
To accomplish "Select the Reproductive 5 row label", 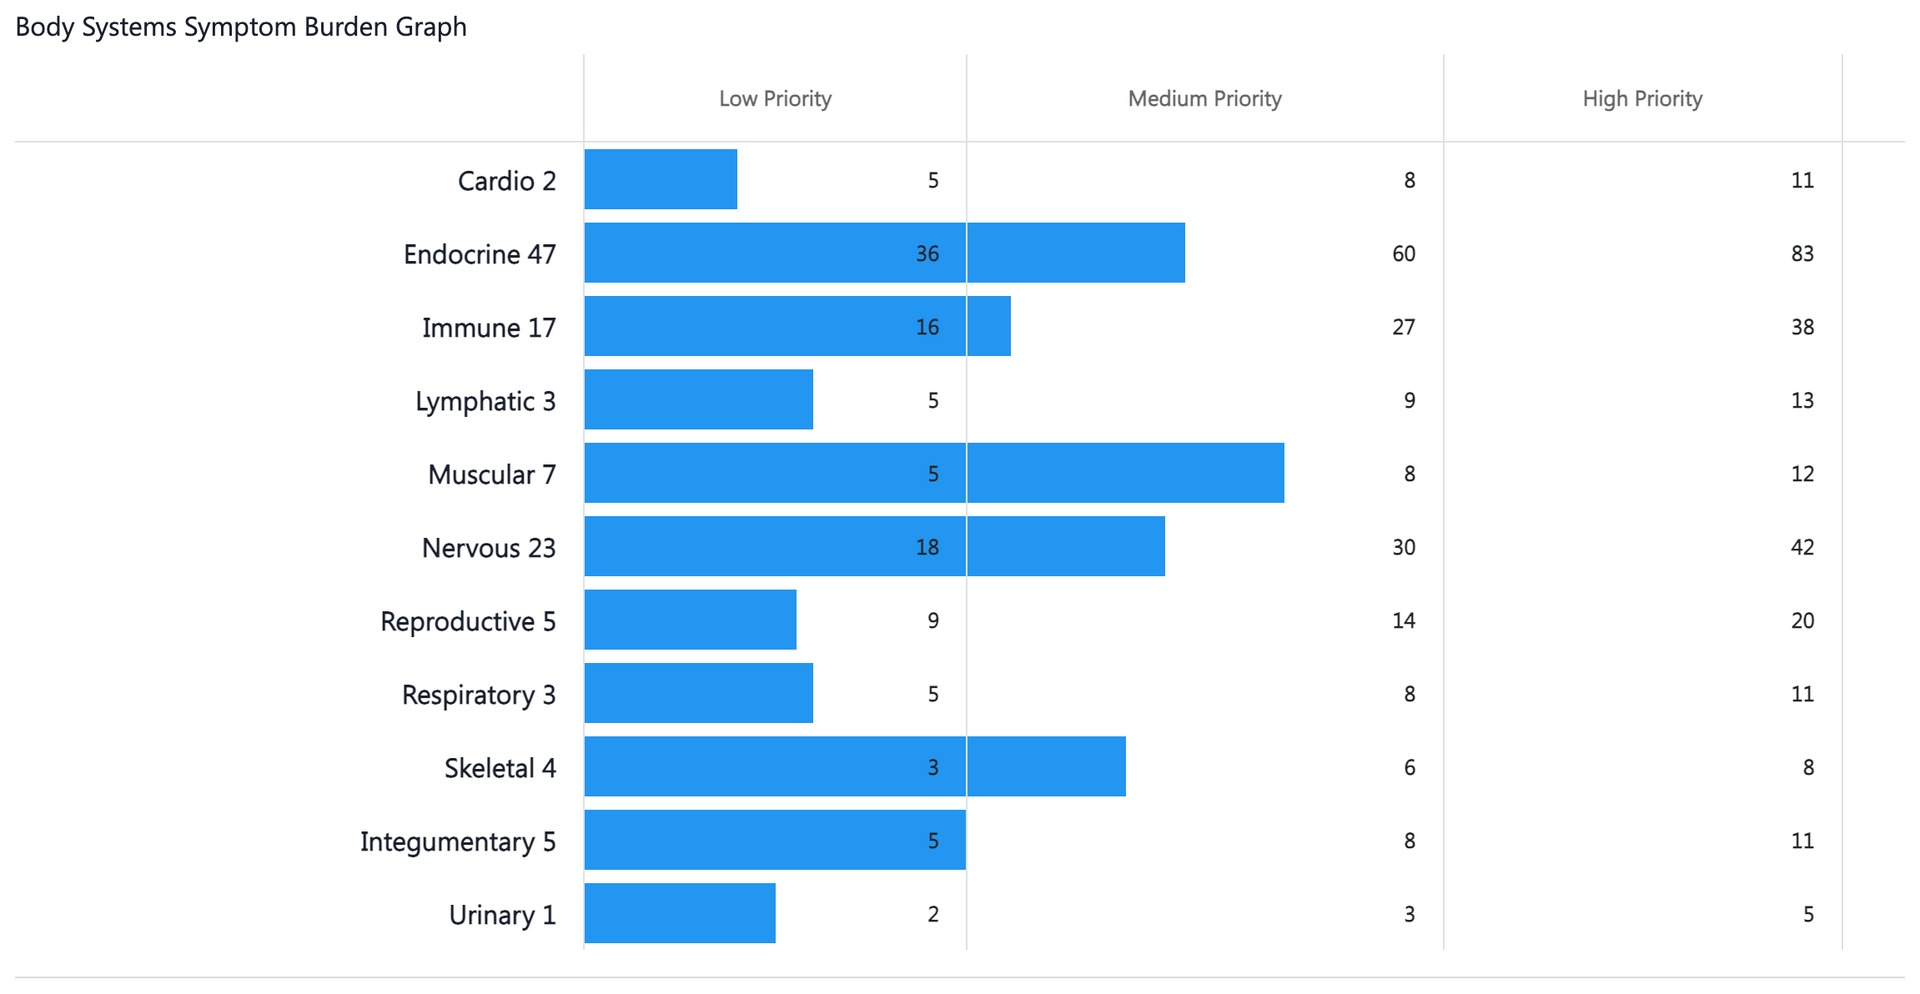I will [x=468, y=621].
